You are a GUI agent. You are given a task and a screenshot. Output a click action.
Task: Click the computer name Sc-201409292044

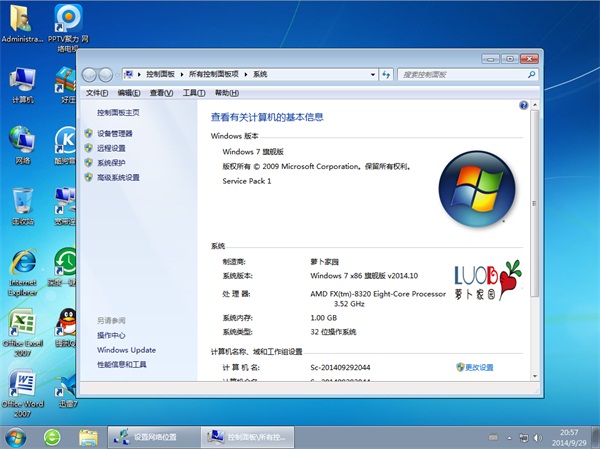[x=340, y=367]
